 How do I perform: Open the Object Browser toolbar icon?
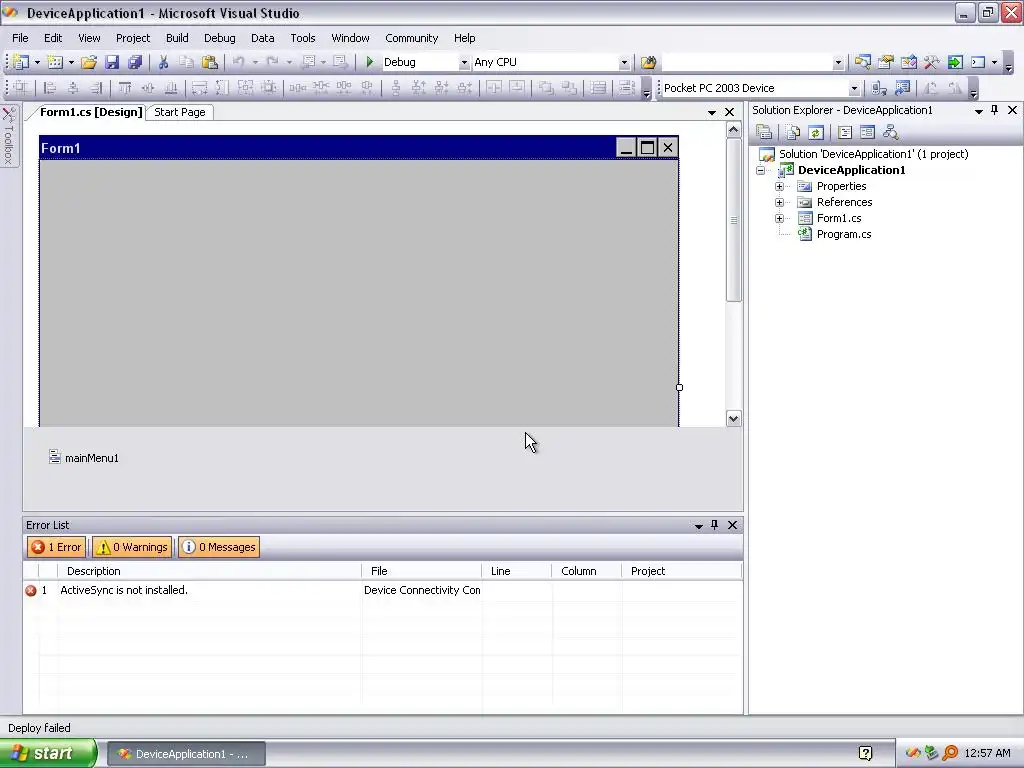[908, 62]
